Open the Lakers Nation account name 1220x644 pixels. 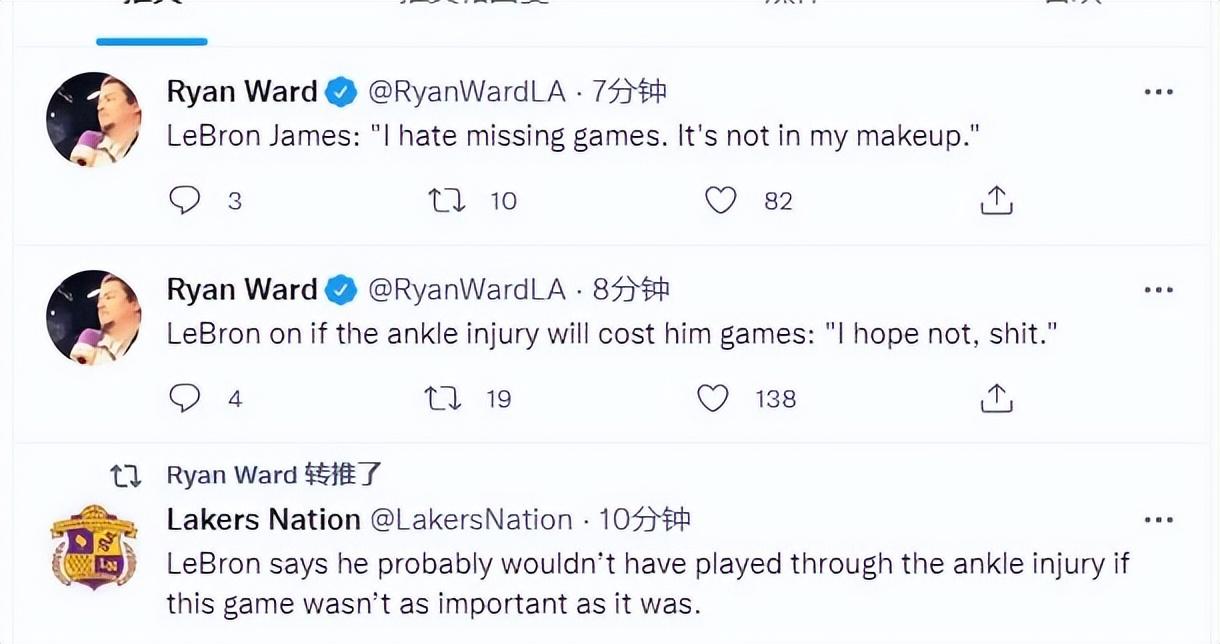coord(263,520)
